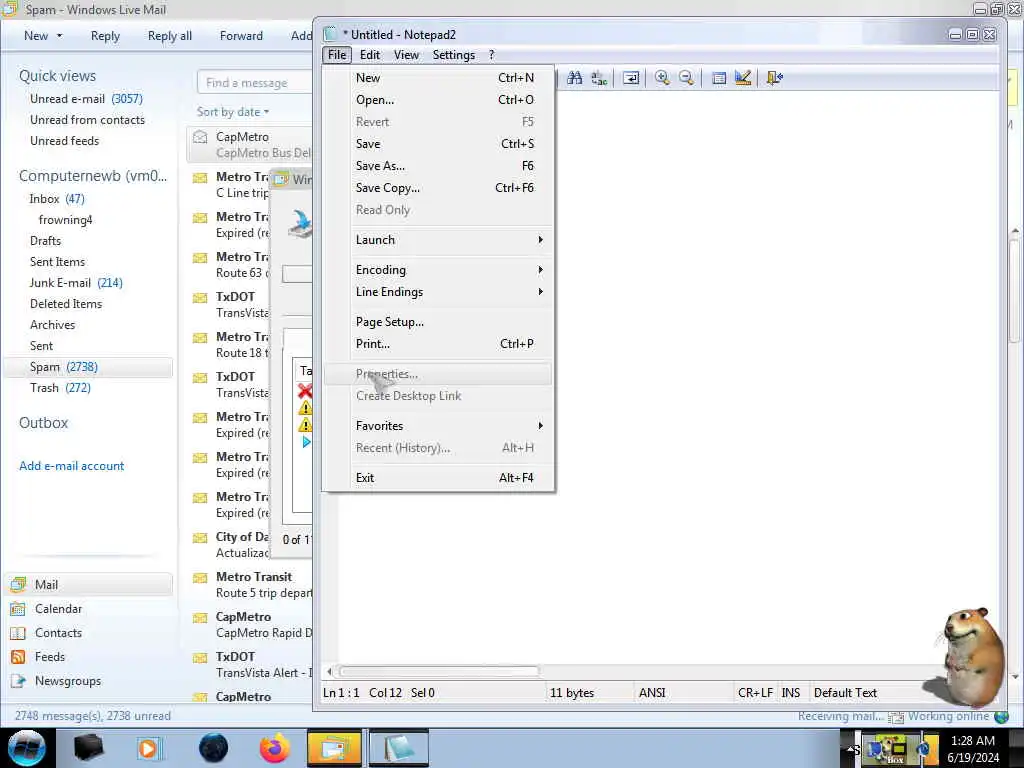Choose Print... in the File menu
The width and height of the screenshot is (1024, 768).
[438, 344]
